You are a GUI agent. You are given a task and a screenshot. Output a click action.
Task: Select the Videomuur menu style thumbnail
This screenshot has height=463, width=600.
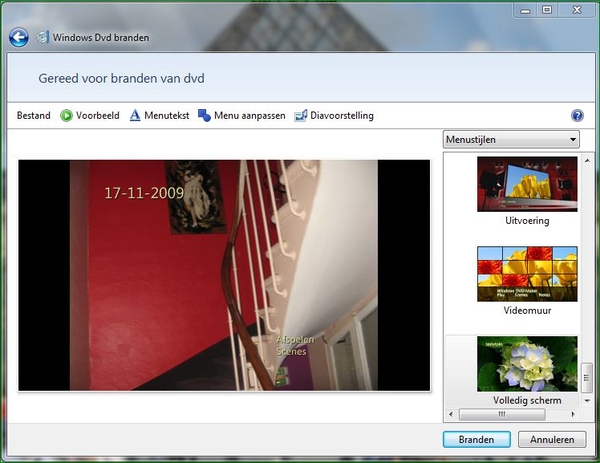527,274
